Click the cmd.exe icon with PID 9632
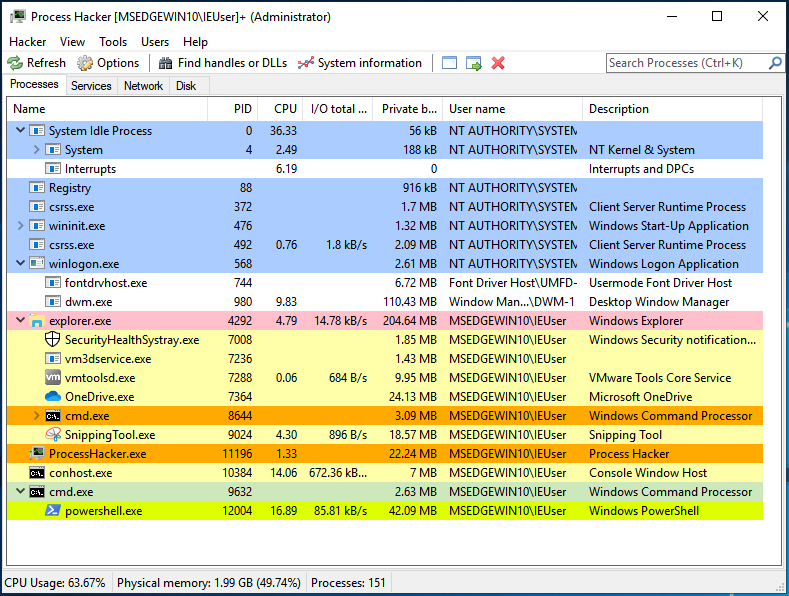The width and height of the screenshot is (789, 596). pyautogui.click(x=37, y=492)
